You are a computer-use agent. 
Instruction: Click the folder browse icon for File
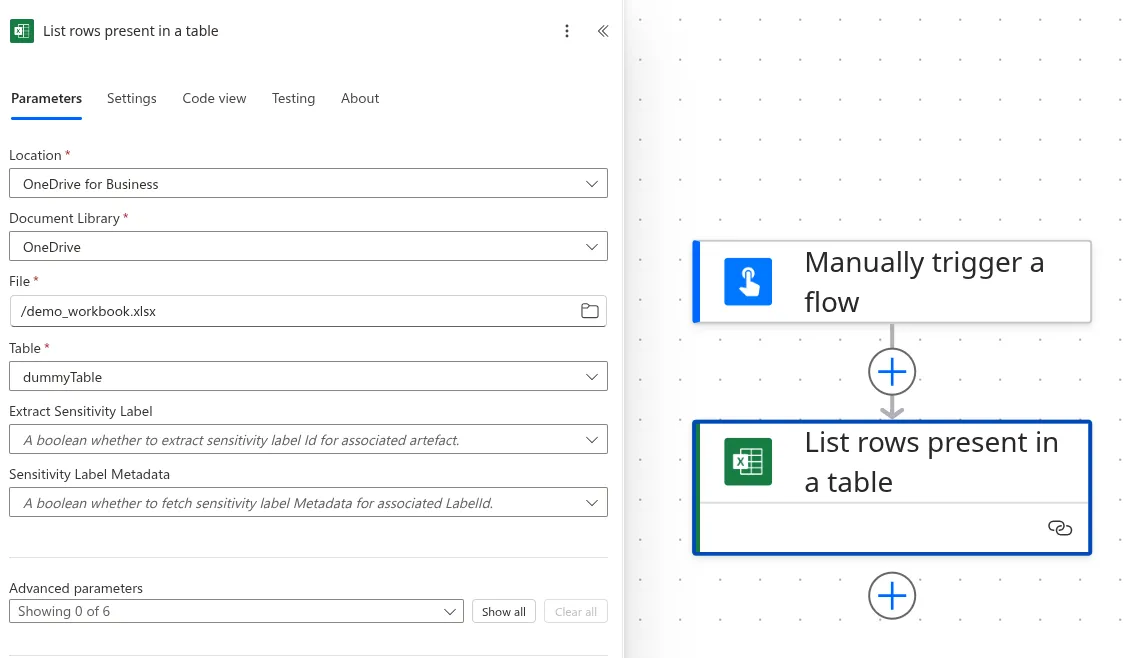click(x=589, y=311)
